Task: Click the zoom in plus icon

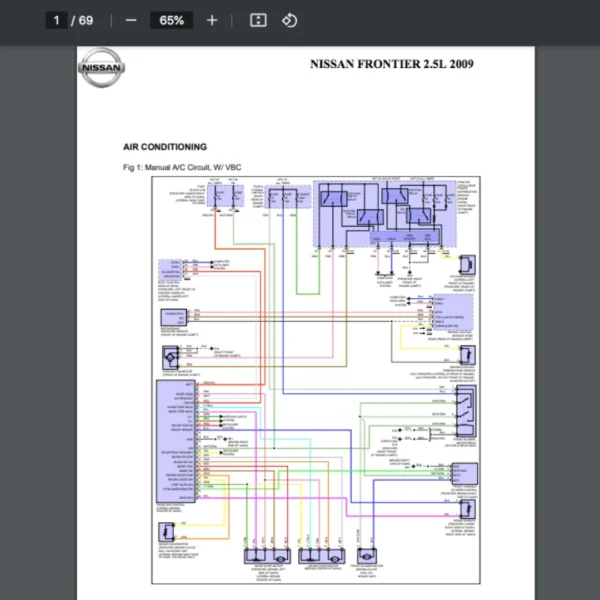Action: [211, 20]
